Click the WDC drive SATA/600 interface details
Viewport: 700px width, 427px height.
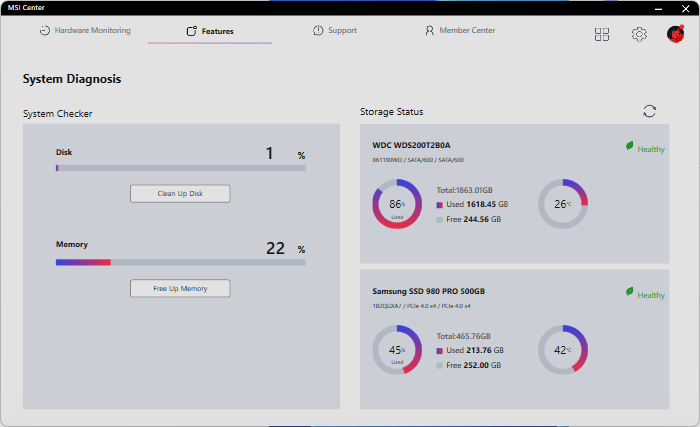click(418, 160)
